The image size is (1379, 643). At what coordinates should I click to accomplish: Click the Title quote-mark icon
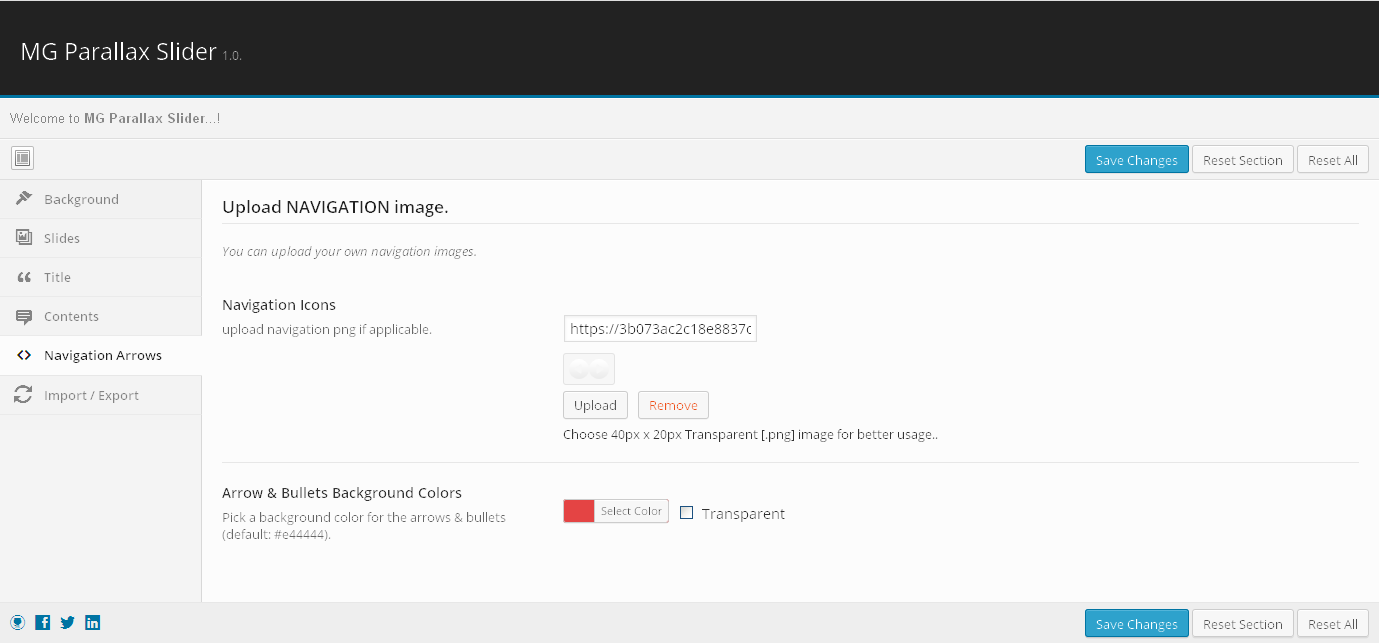coord(24,277)
